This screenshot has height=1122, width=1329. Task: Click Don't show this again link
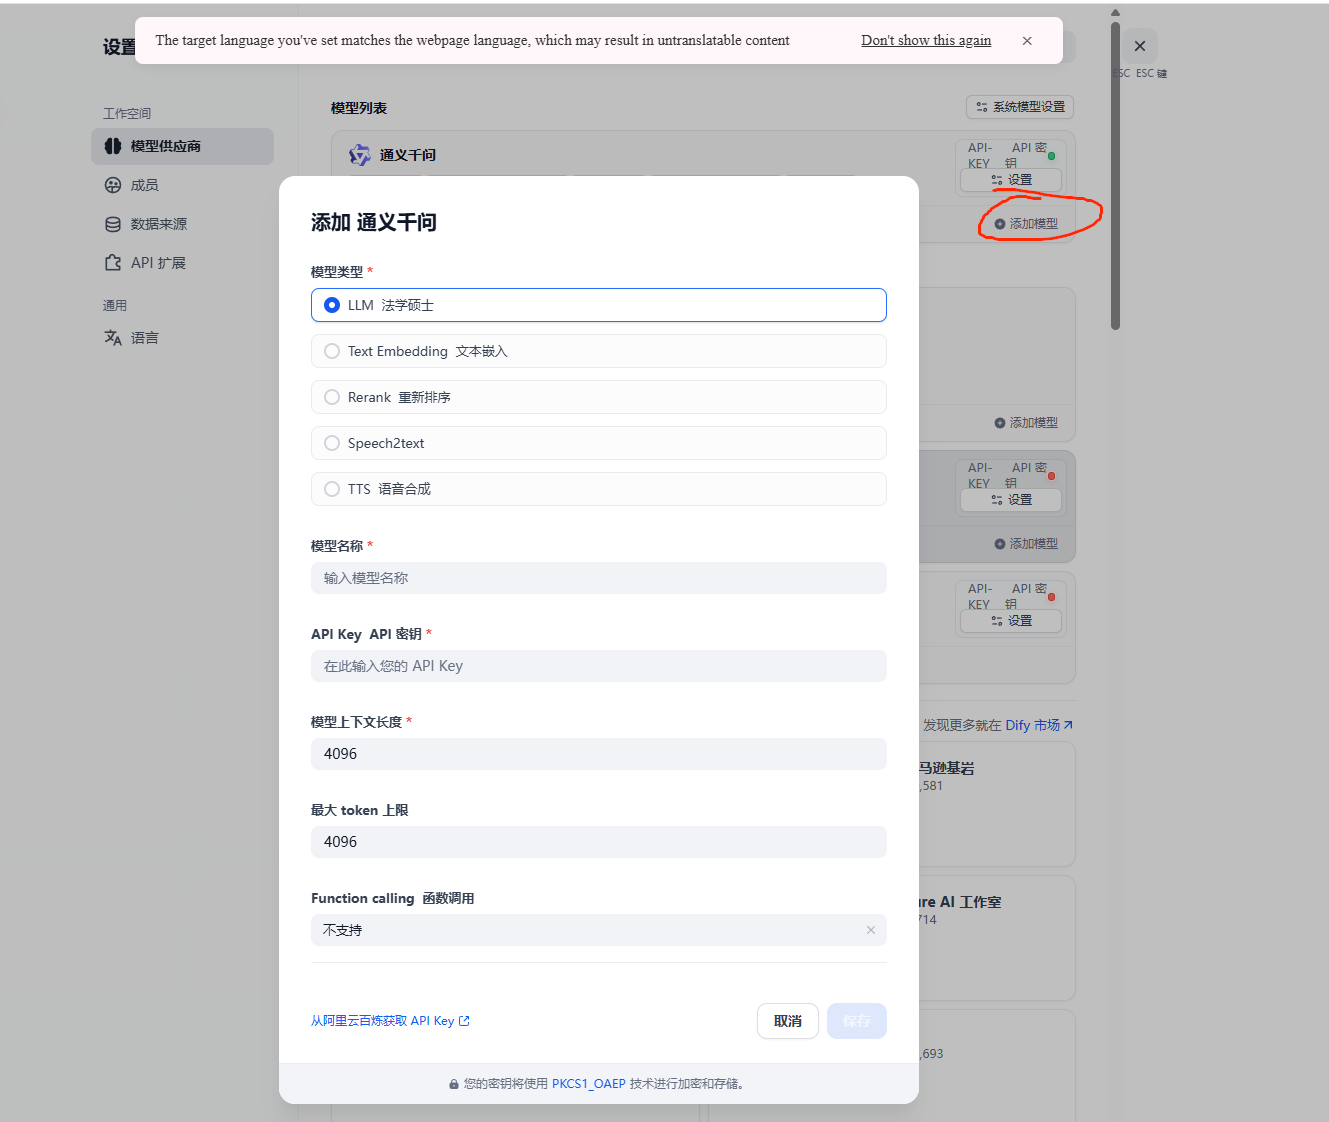pyautogui.click(x=926, y=41)
